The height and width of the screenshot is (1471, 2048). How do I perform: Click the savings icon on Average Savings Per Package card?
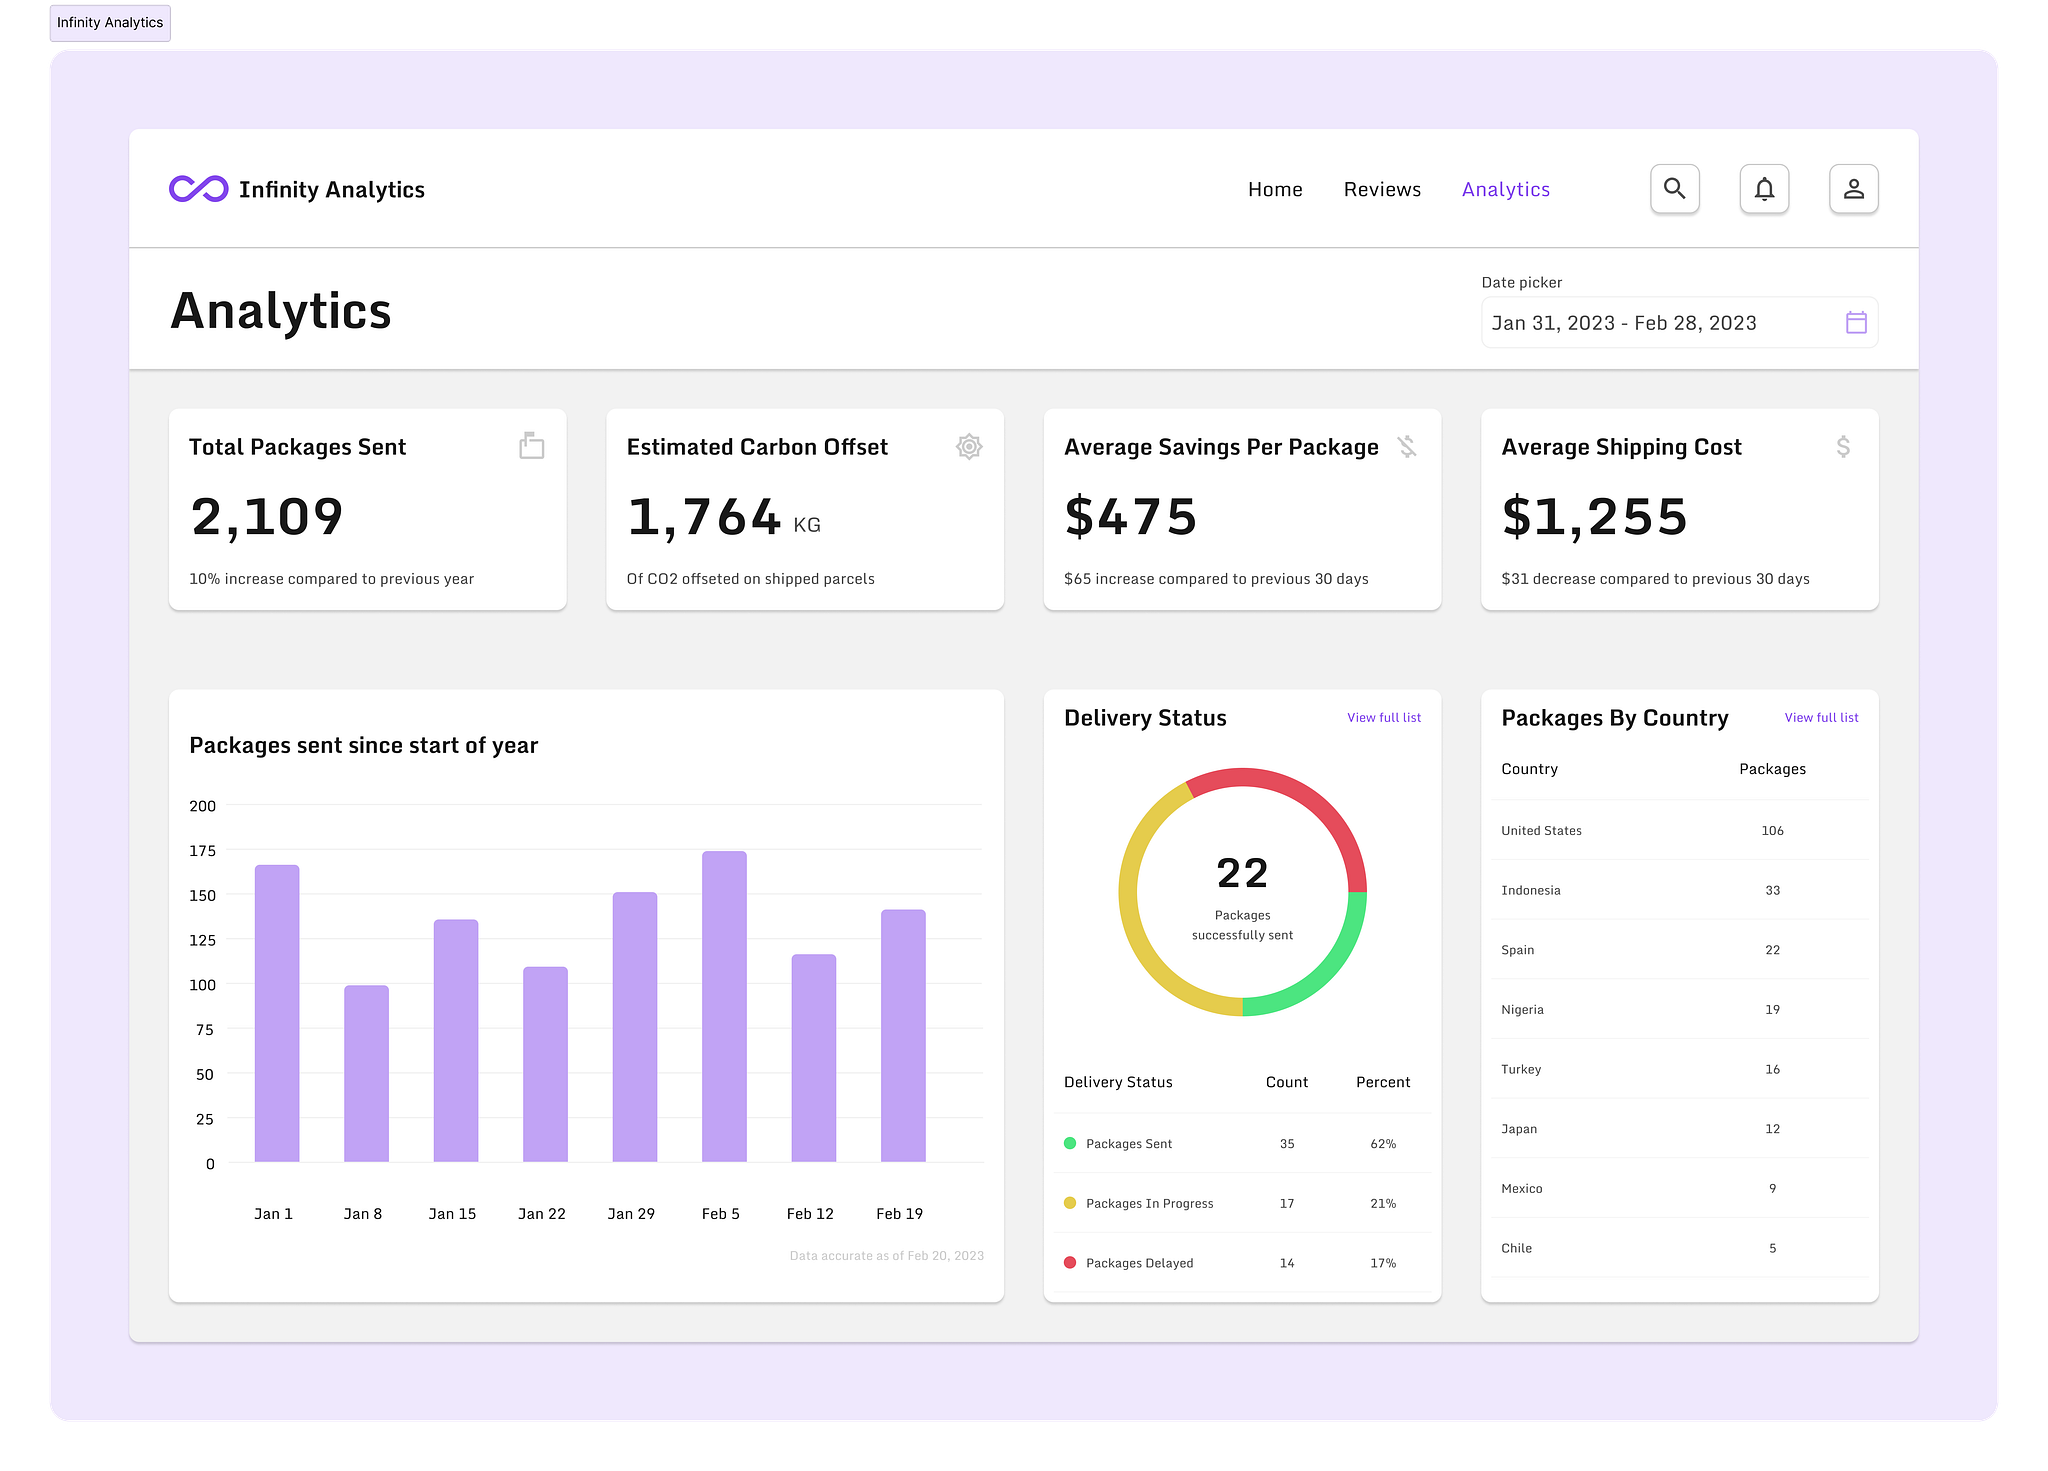tap(1406, 446)
